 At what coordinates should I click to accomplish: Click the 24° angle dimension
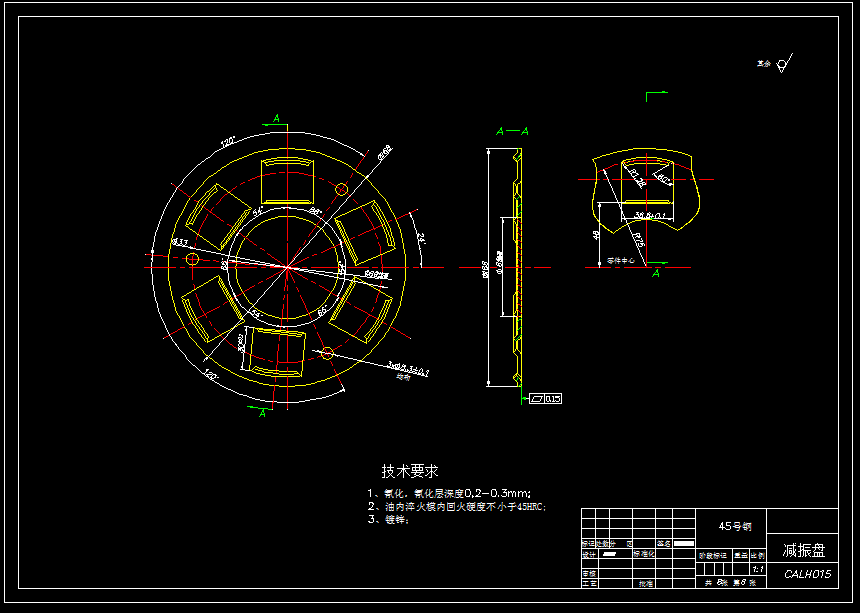tap(421, 239)
